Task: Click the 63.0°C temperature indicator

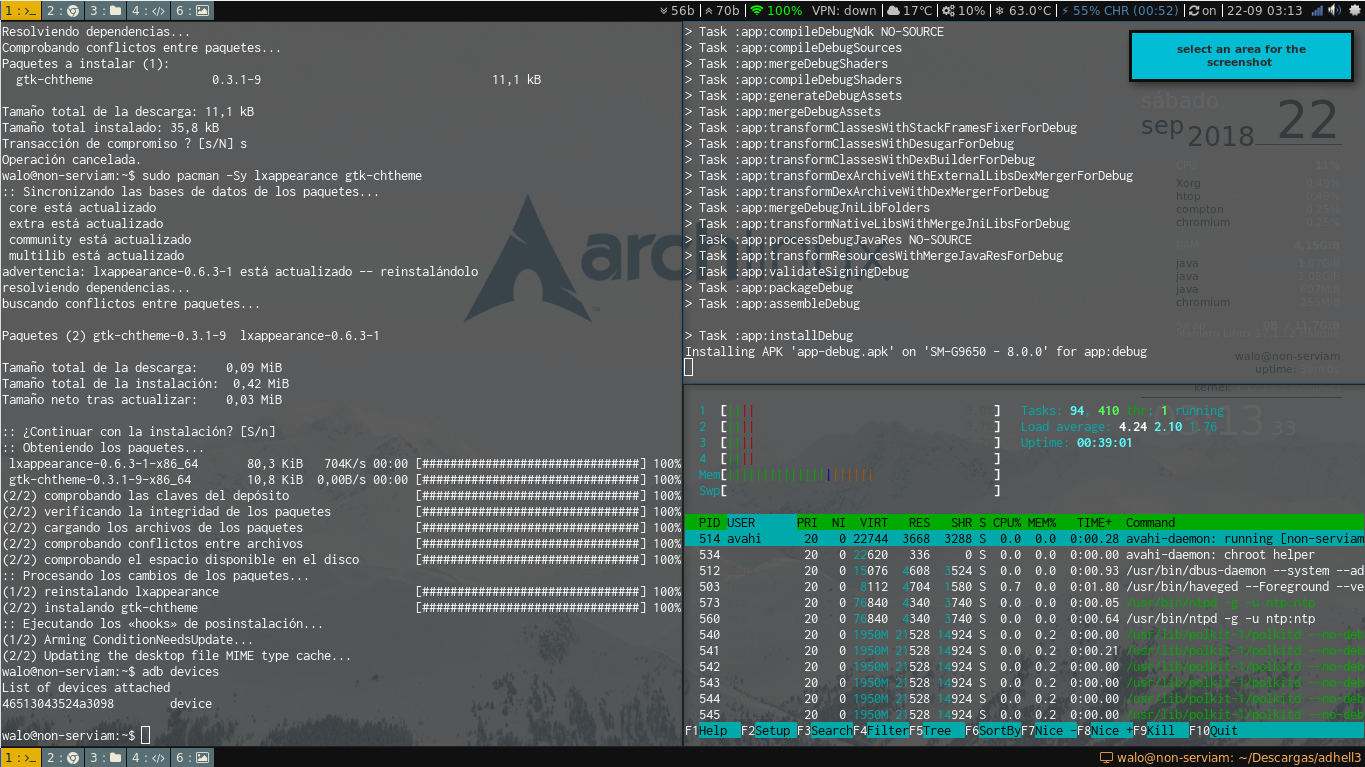Action: (1023, 10)
